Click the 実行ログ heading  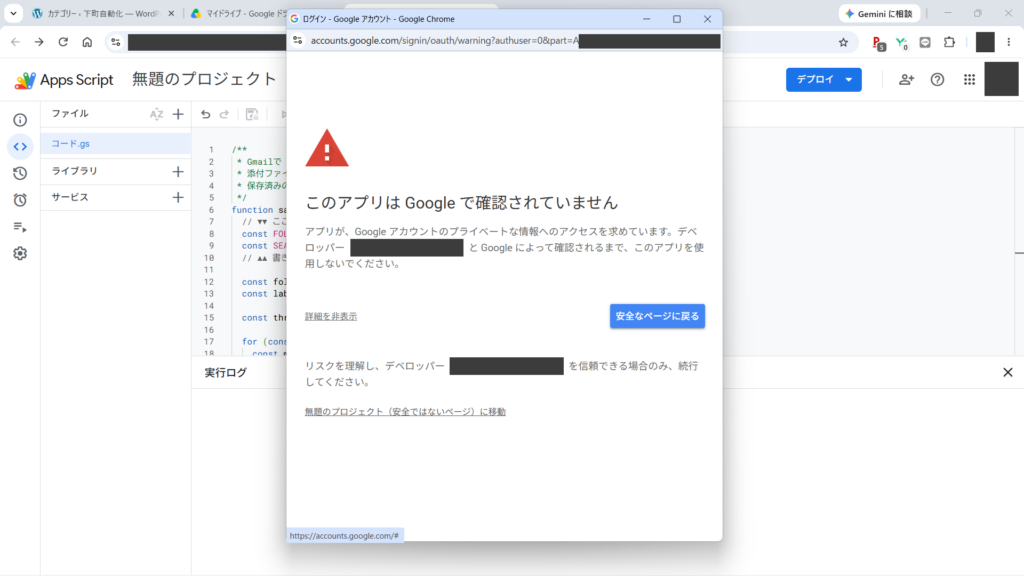pyautogui.click(x=225, y=372)
